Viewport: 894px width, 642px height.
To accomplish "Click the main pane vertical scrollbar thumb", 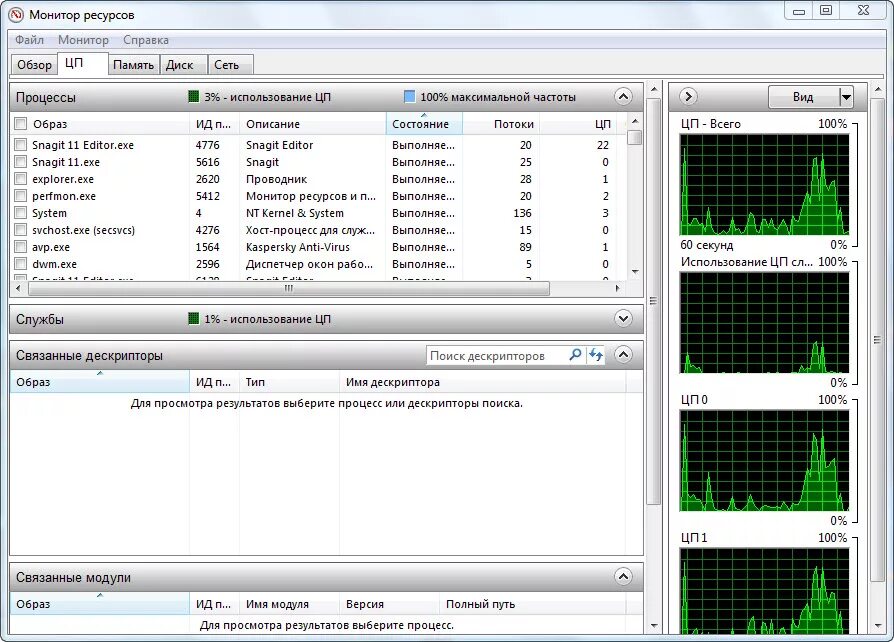I will click(x=653, y=300).
